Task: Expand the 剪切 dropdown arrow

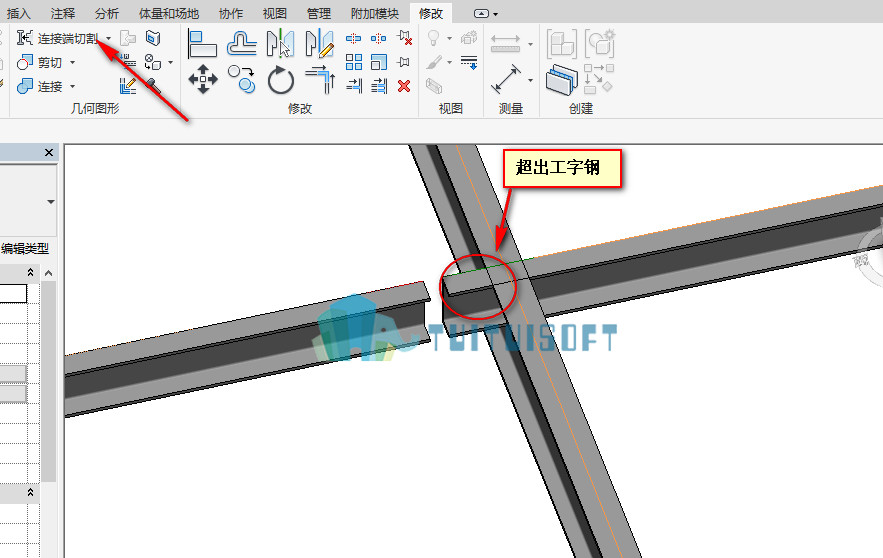Action: coord(73,63)
